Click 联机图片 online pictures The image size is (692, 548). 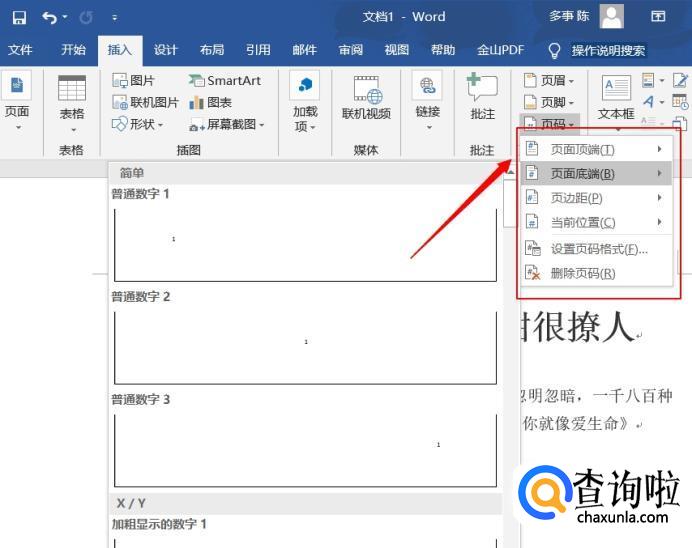point(146,102)
